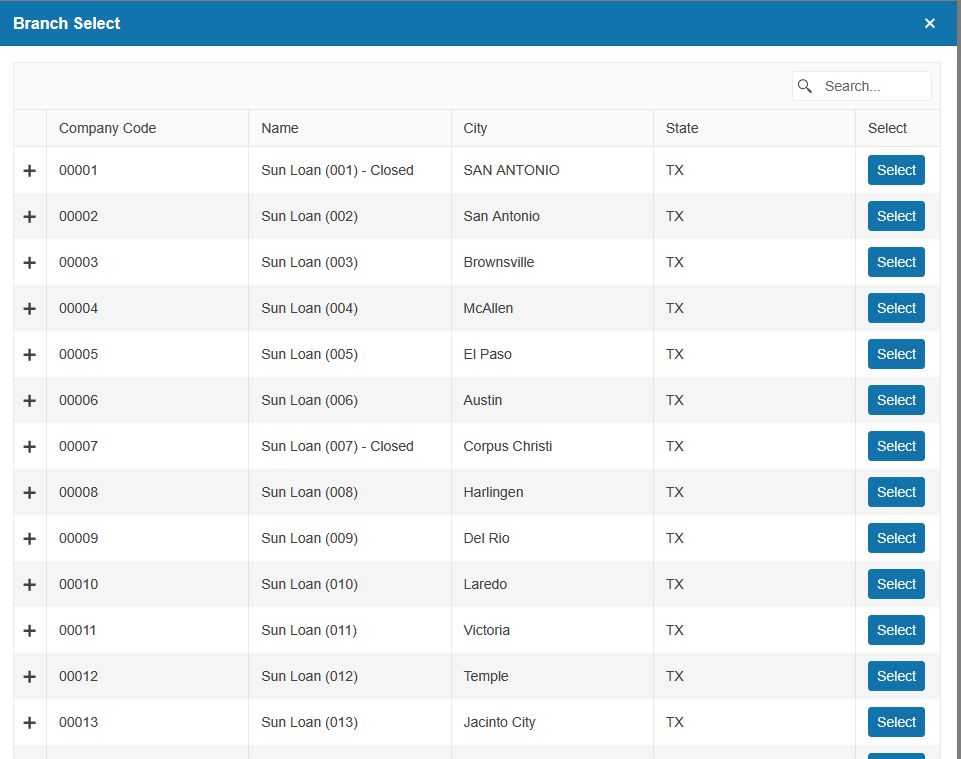Click company code 00010 cell
This screenshot has height=759, width=961.
tap(148, 584)
